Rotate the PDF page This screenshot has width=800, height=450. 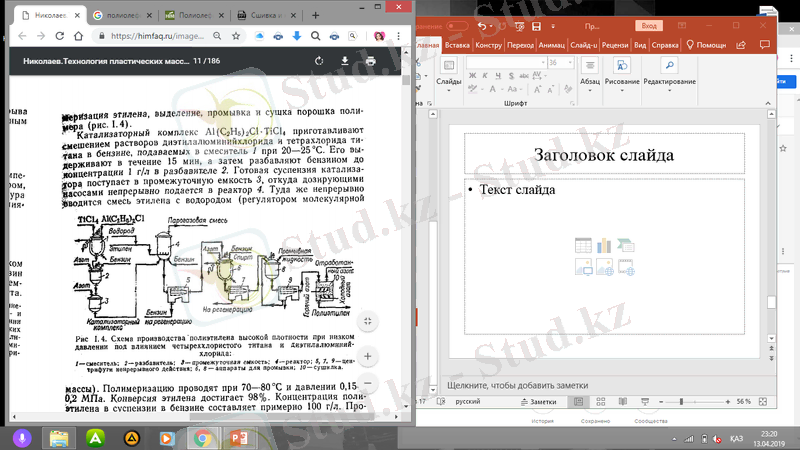click(317, 61)
